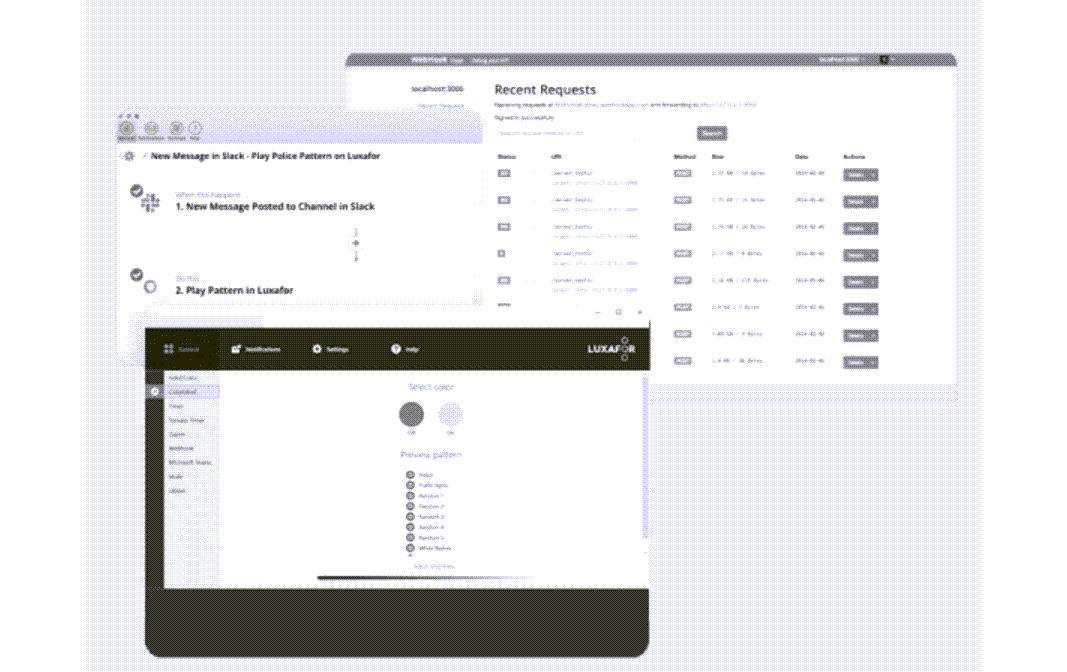Viewport: 1067px width, 672px height.
Task: Preview the Random 1 pattern icon
Action: pyautogui.click(x=410, y=496)
